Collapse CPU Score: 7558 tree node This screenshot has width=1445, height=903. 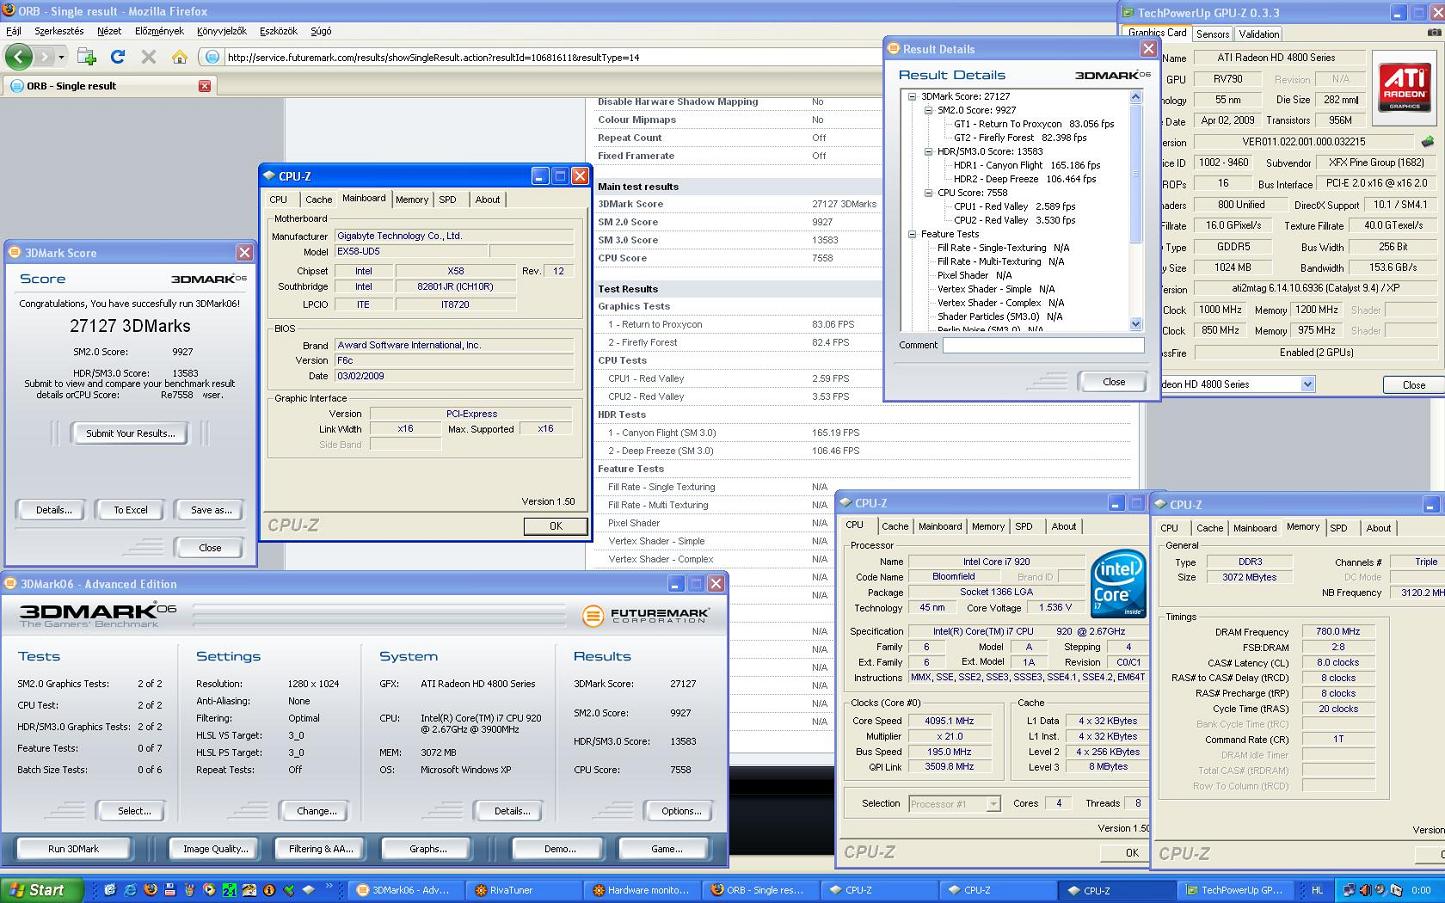click(x=928, y=193)
